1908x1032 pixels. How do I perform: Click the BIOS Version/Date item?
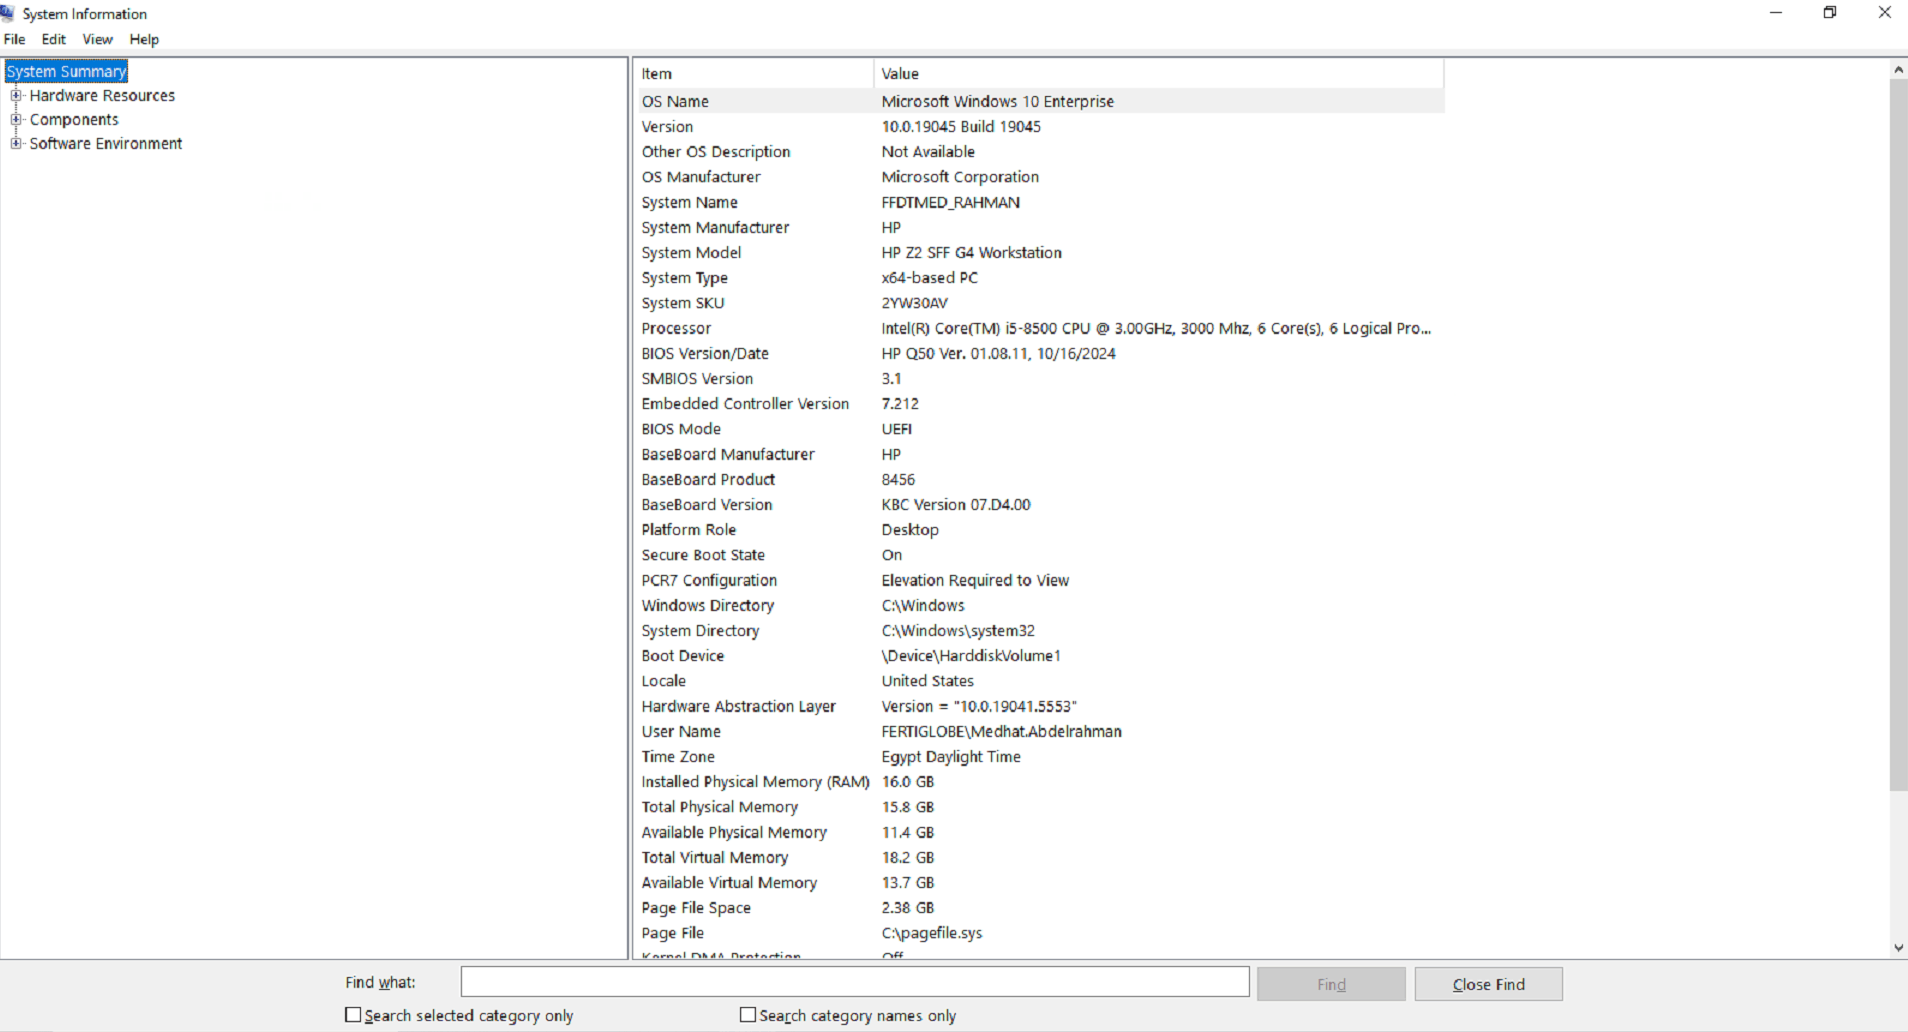[705, 353]
